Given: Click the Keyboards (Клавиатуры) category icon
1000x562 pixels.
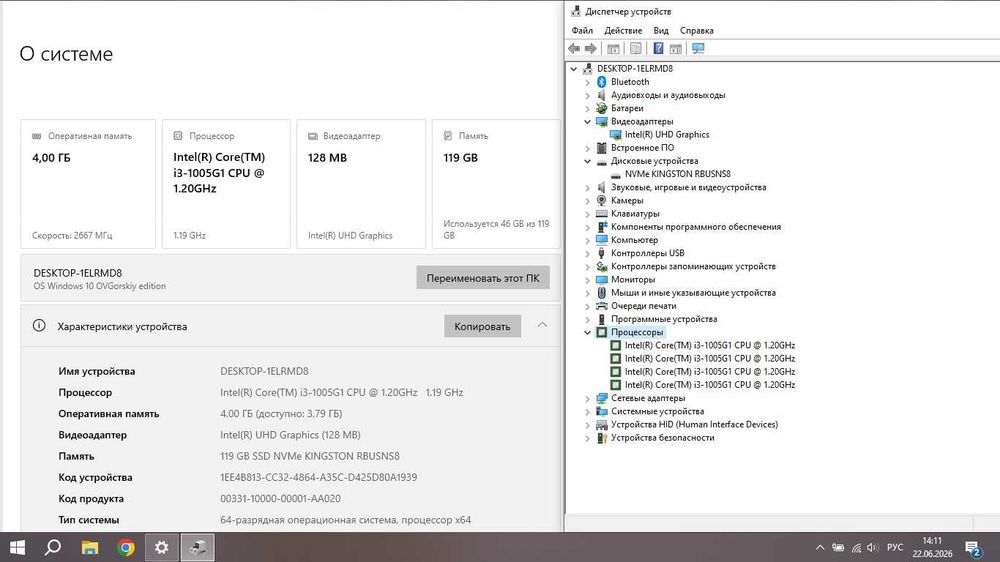Looking at the screenshot, I should tap(601, 214).
